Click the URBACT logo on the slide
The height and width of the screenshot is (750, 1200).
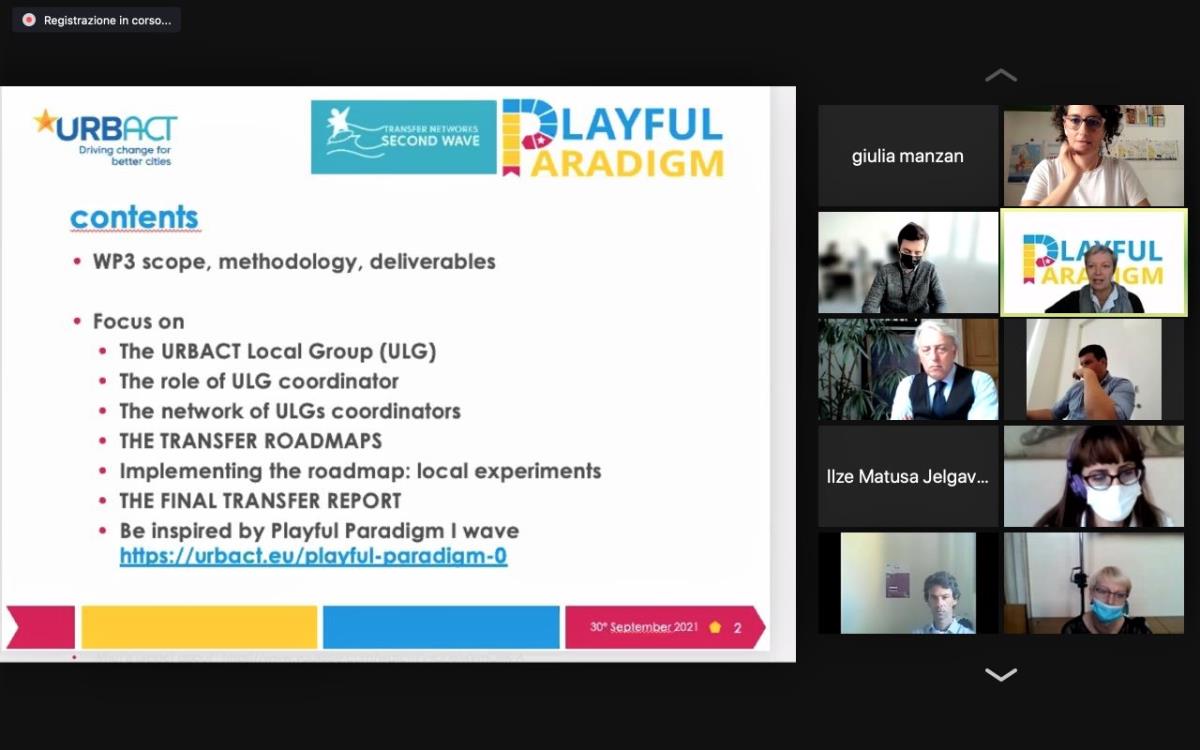pyautogui.click(x=106, y=136)
